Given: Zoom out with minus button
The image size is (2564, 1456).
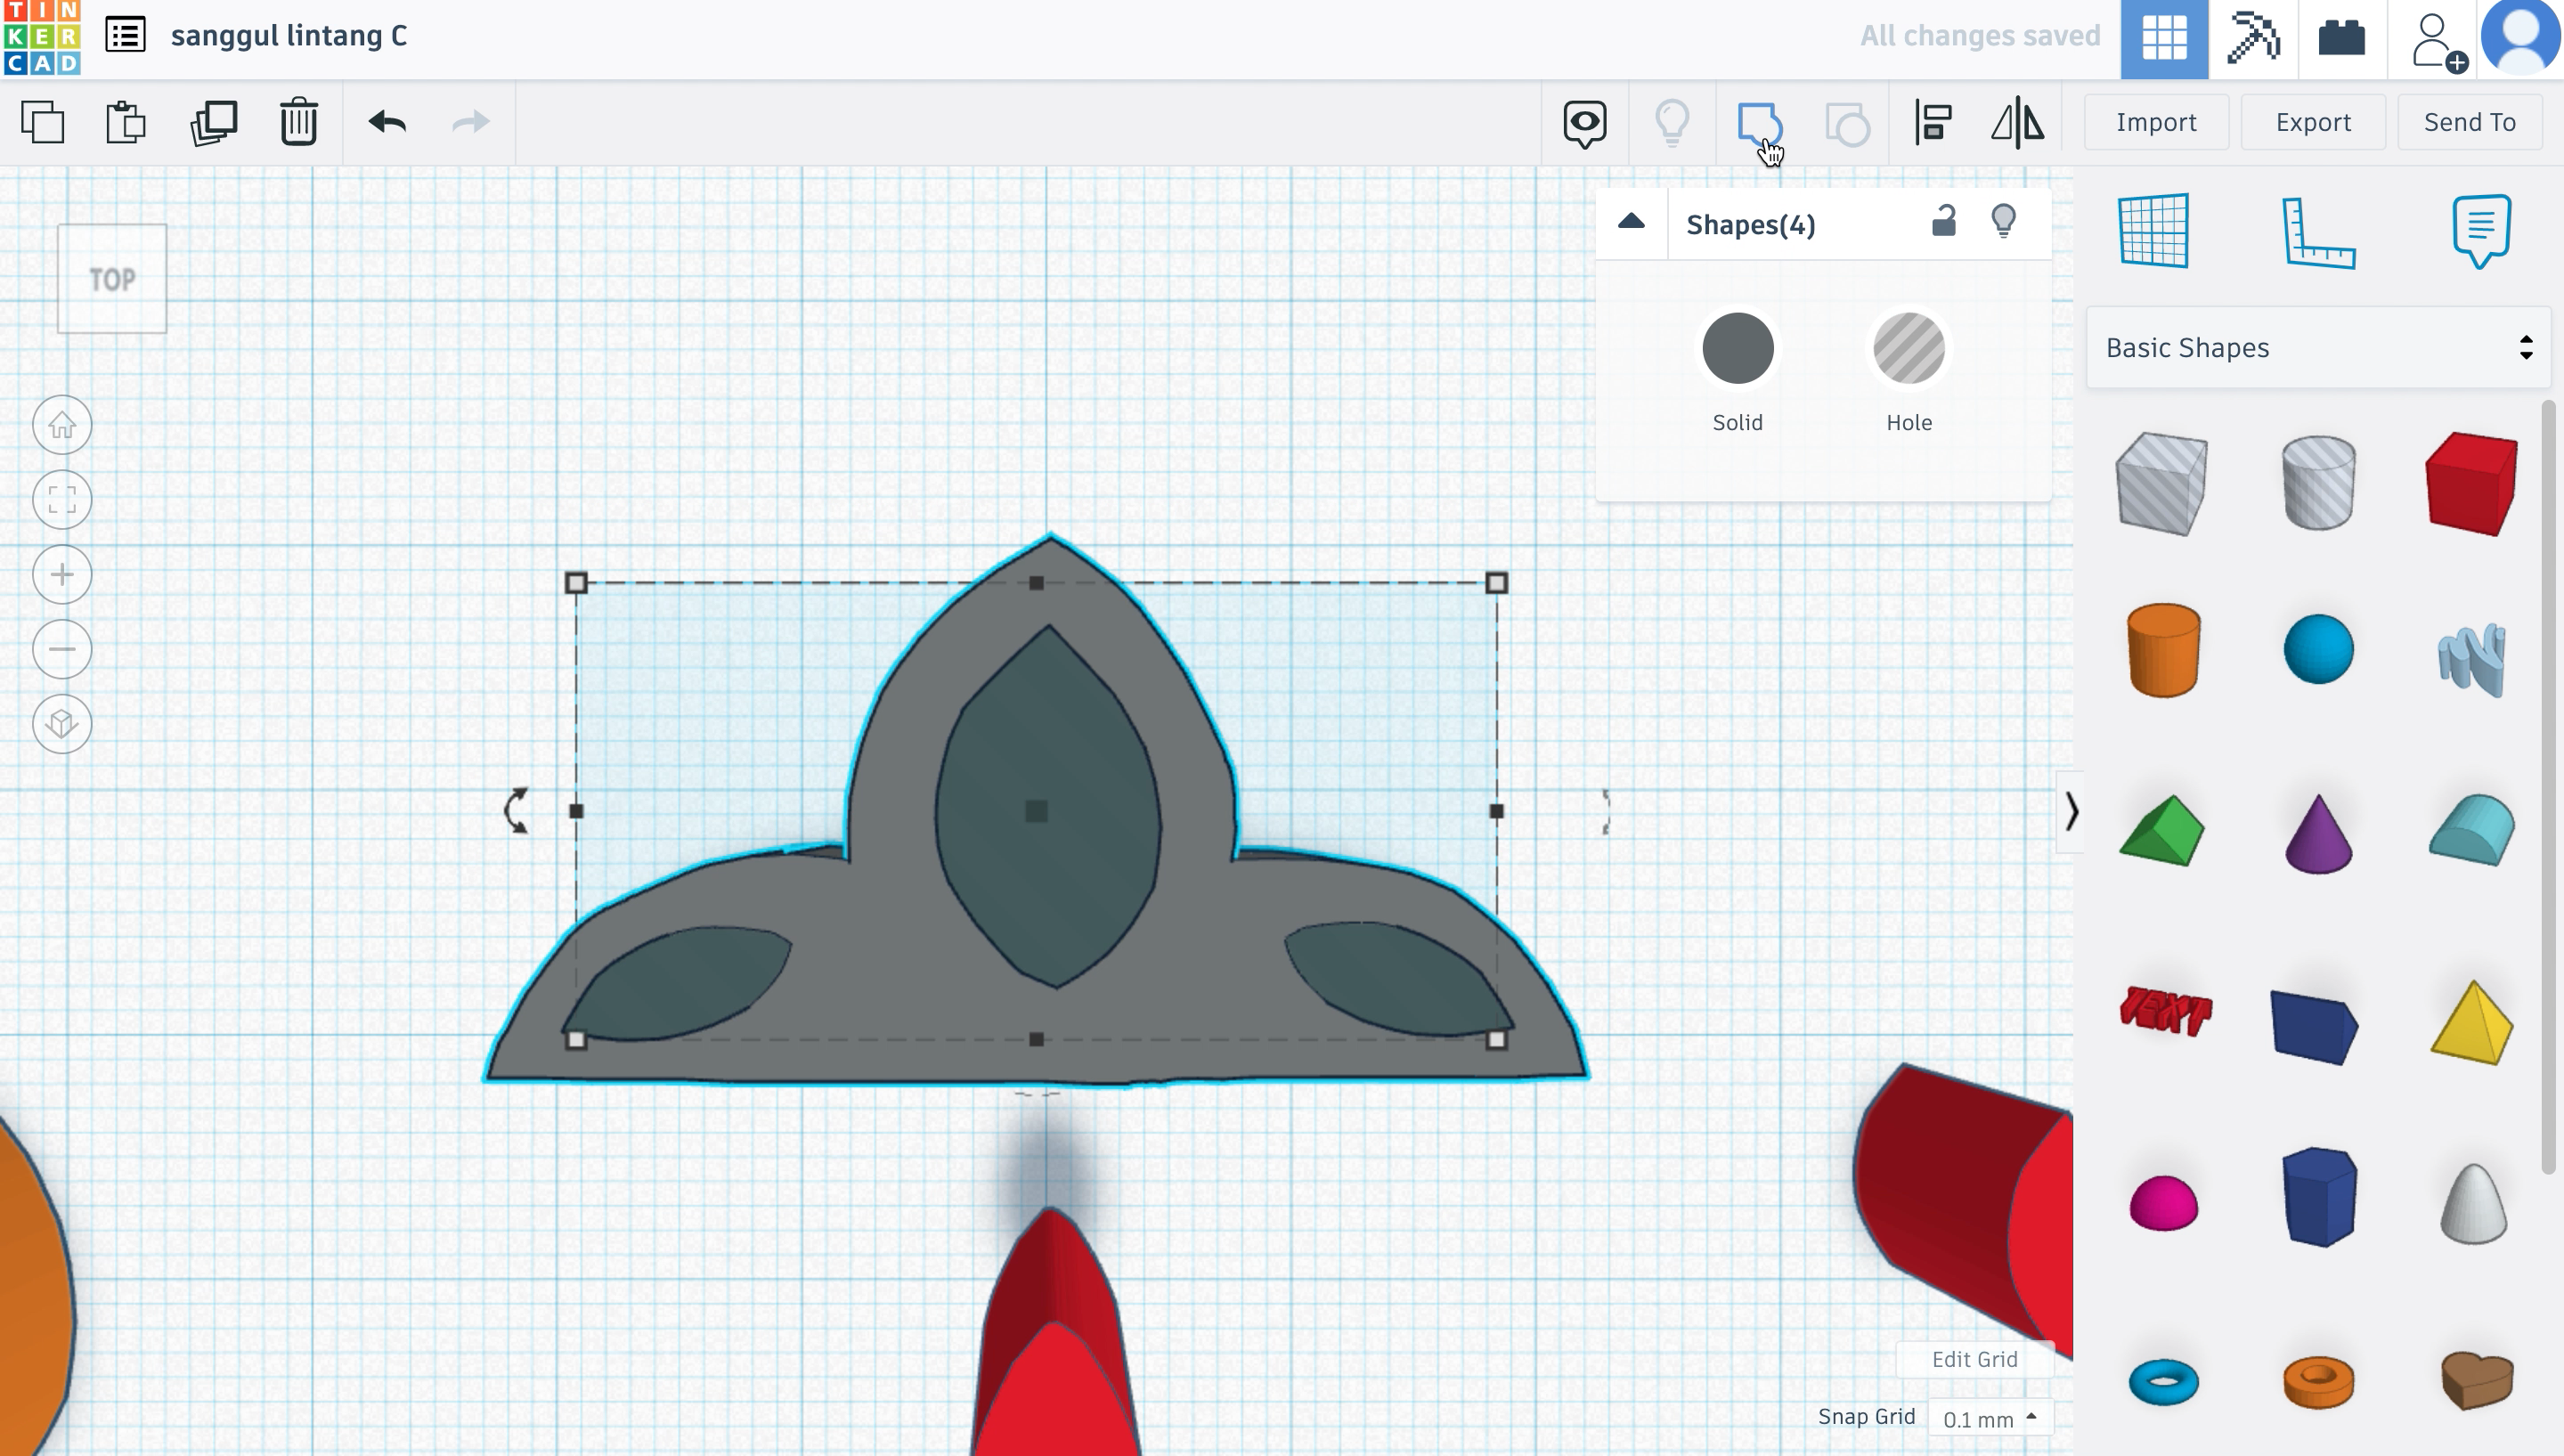Looking at the screenshot, I should coord(62,649).
